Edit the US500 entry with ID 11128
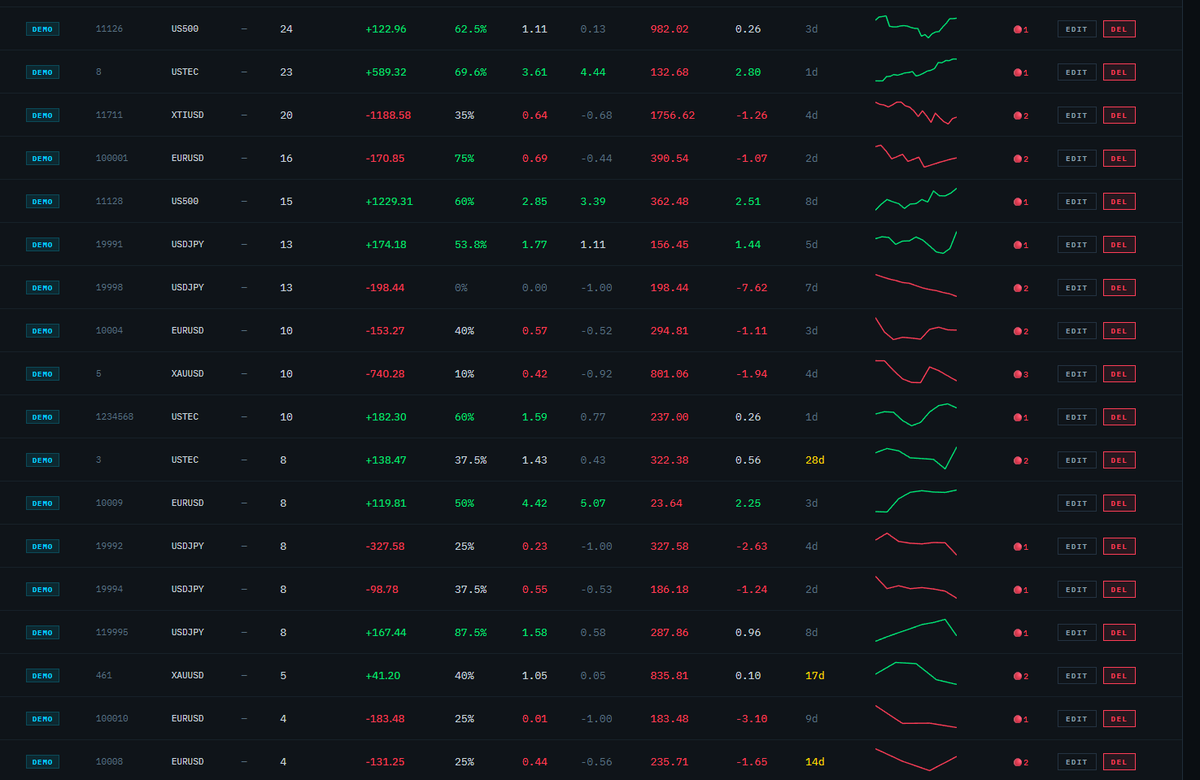 (x=1077, y=201)
